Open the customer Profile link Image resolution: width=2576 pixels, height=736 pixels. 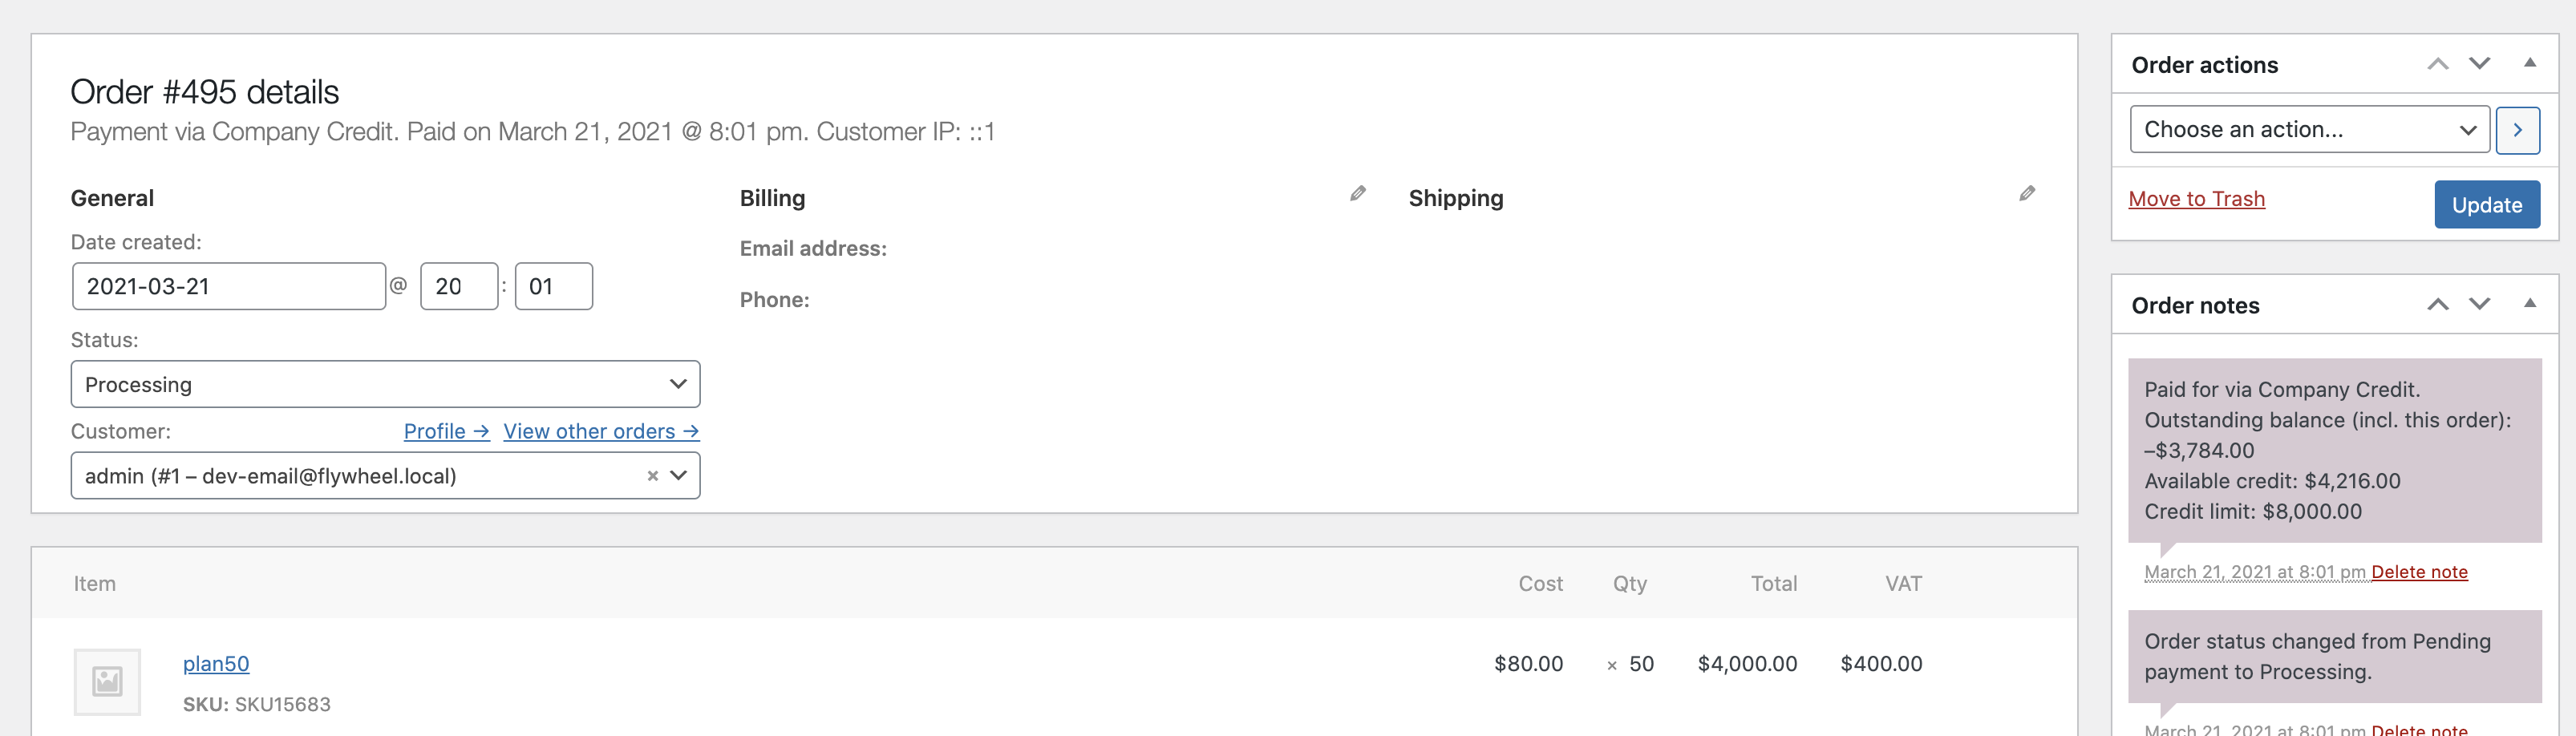pyautogui.click(x=445, y=431)
